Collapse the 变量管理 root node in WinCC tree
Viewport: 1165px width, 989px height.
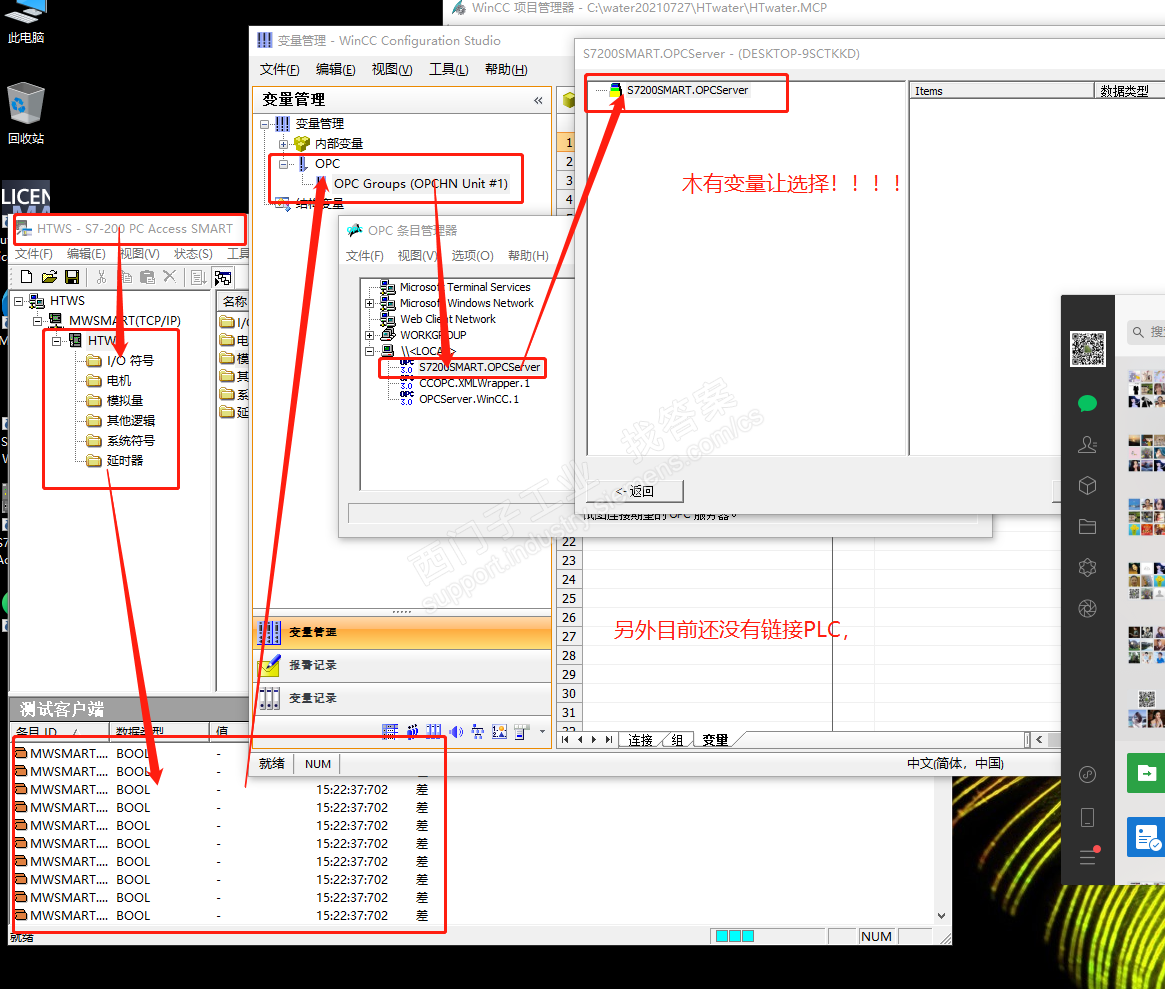tap(265, 124)
